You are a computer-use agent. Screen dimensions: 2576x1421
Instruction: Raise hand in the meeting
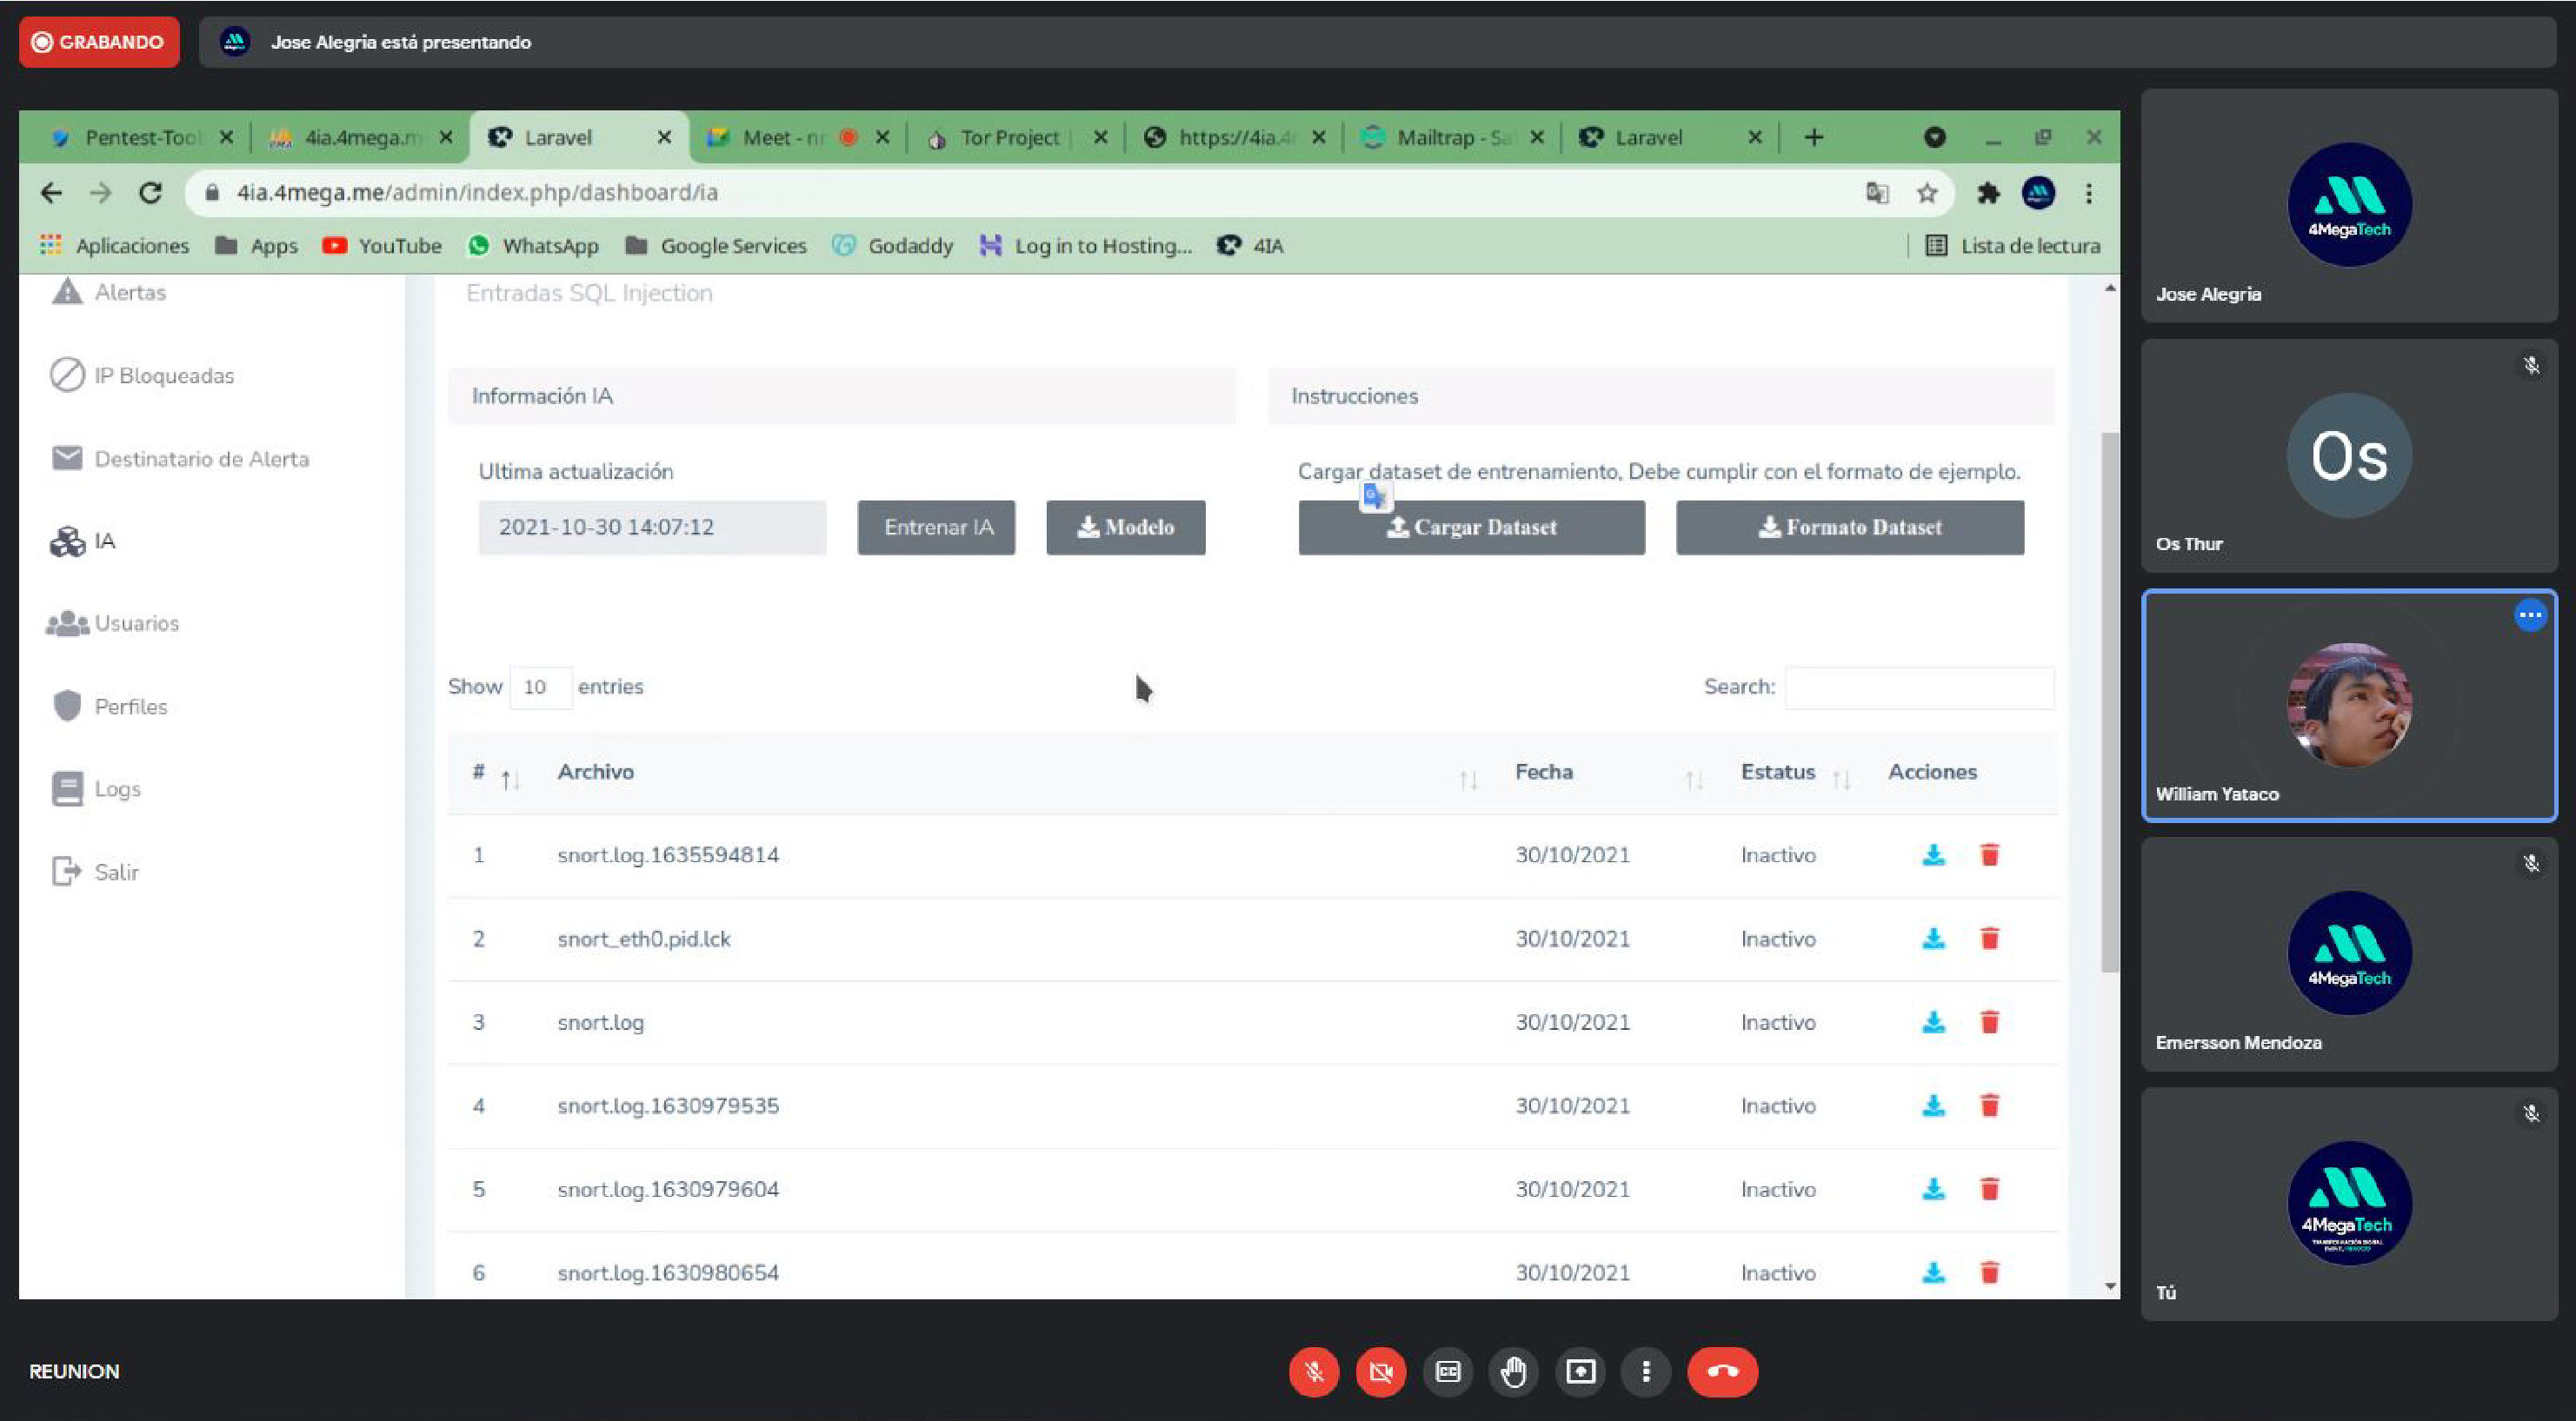[1513, 1372]
